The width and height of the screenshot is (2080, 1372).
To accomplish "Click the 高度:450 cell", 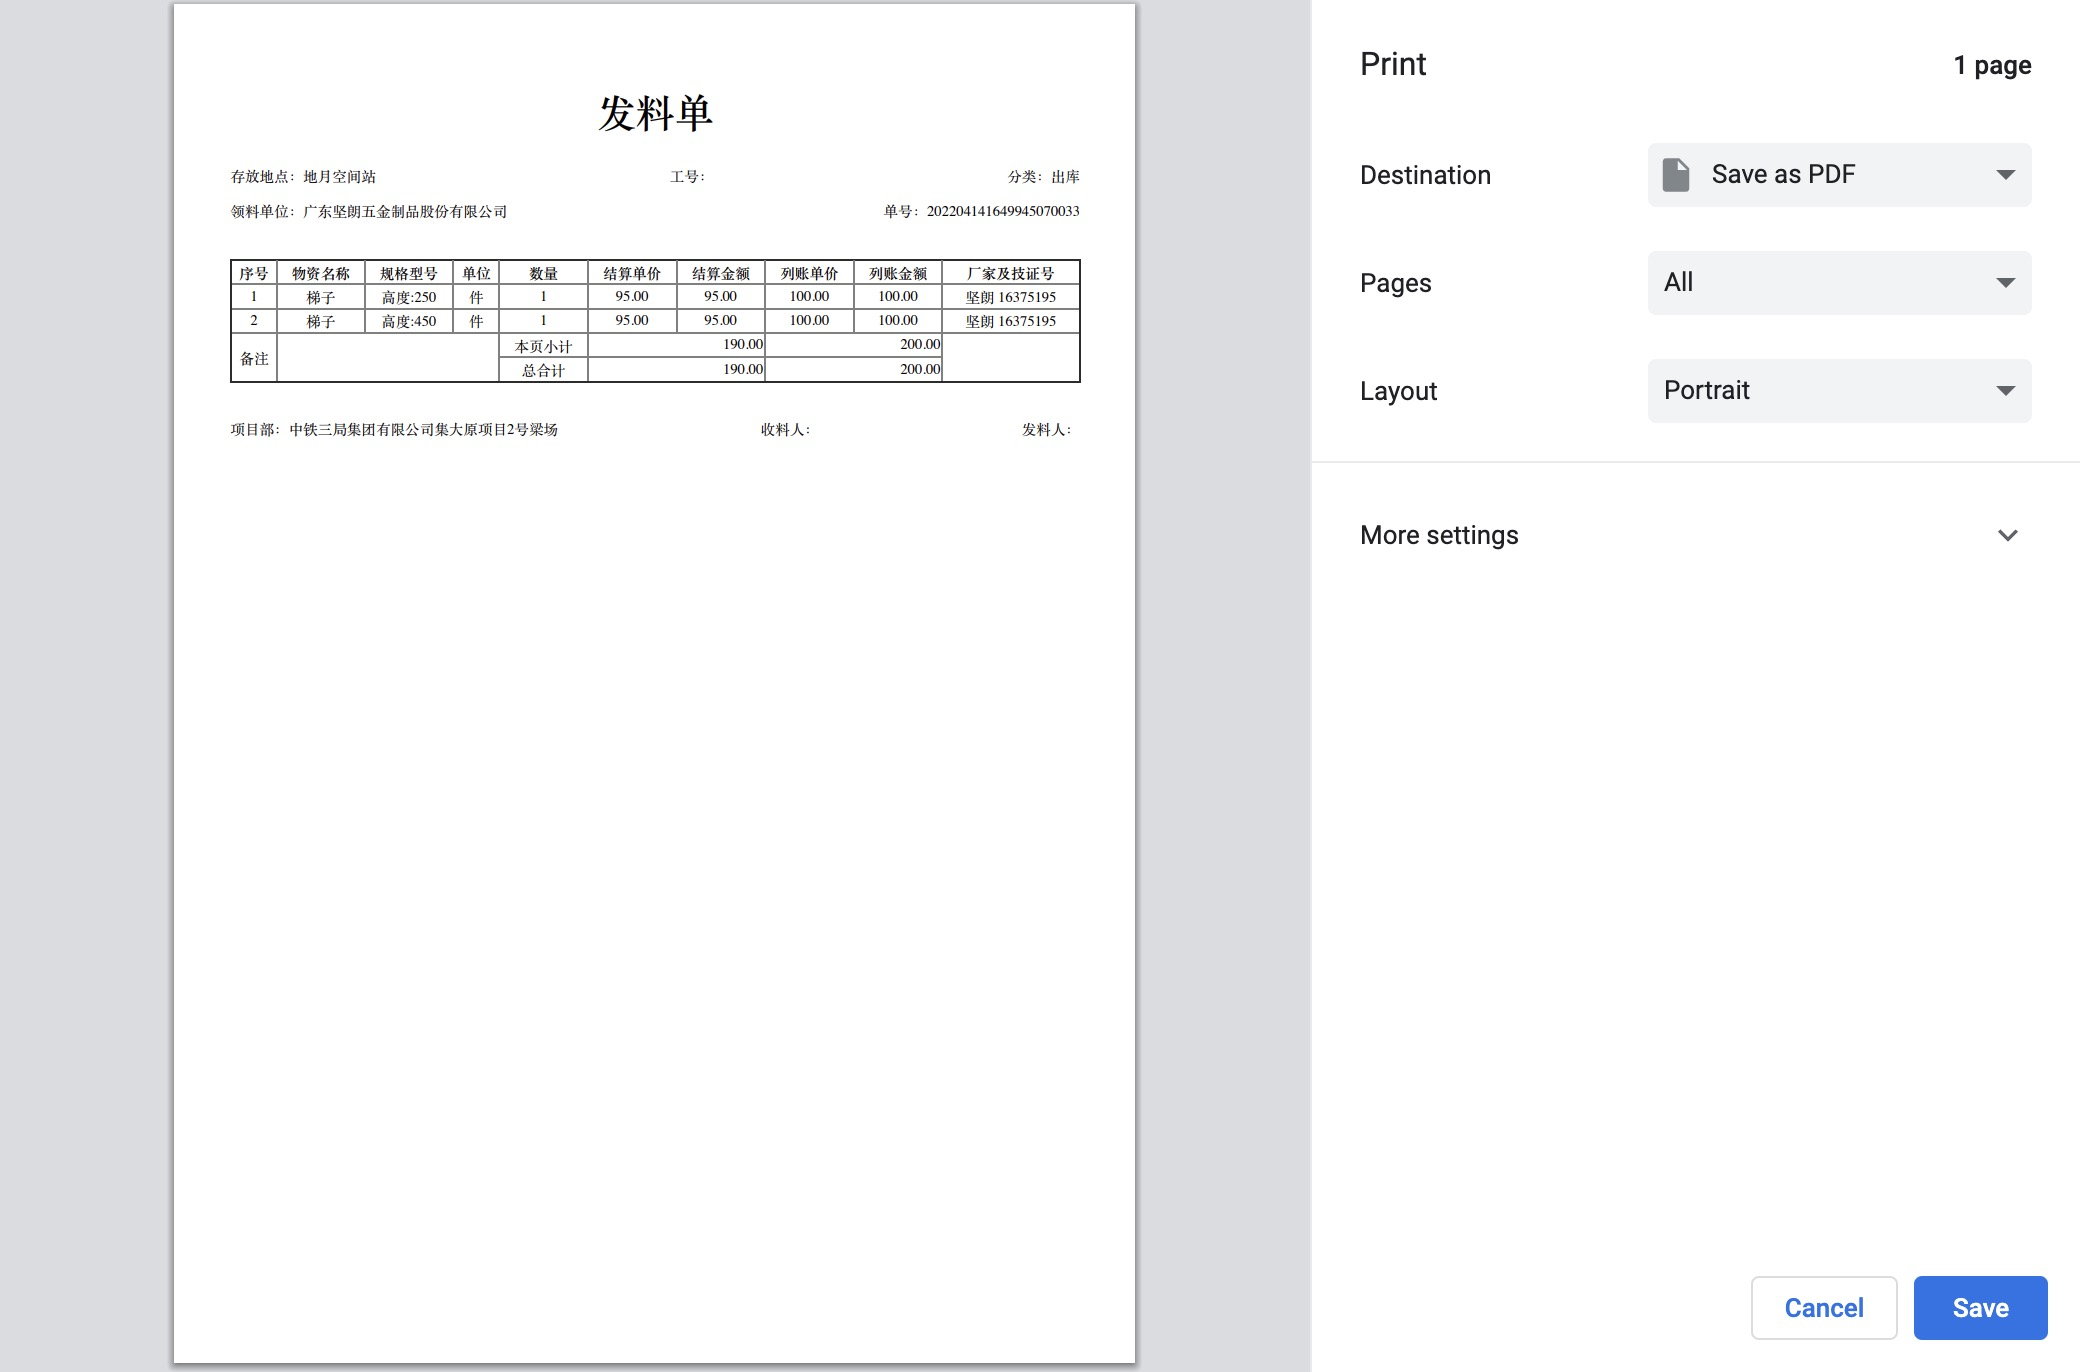I will click(x=409, y=321).
